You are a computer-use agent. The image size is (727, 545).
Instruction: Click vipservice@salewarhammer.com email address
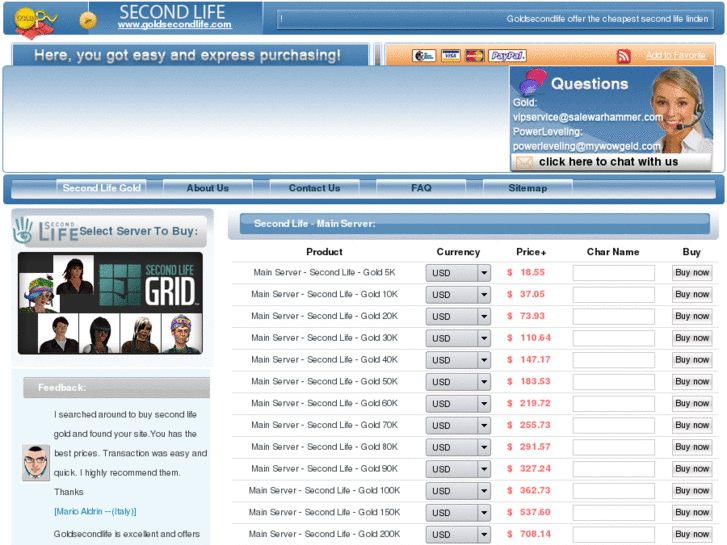[587, 117]
